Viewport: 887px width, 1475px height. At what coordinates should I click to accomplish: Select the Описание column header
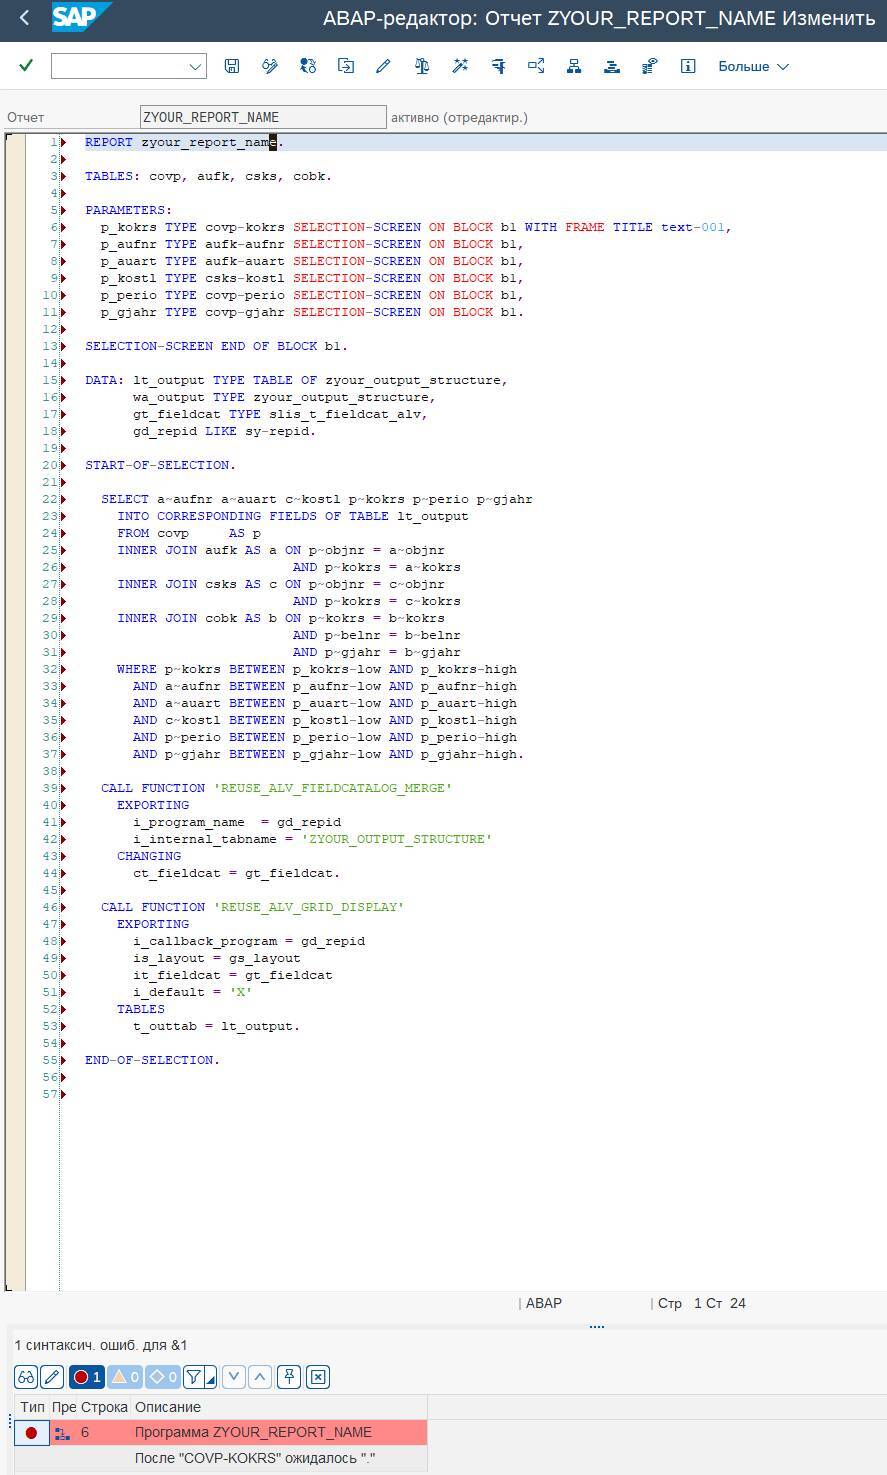pyautogui.click(x=168, y=1407)
